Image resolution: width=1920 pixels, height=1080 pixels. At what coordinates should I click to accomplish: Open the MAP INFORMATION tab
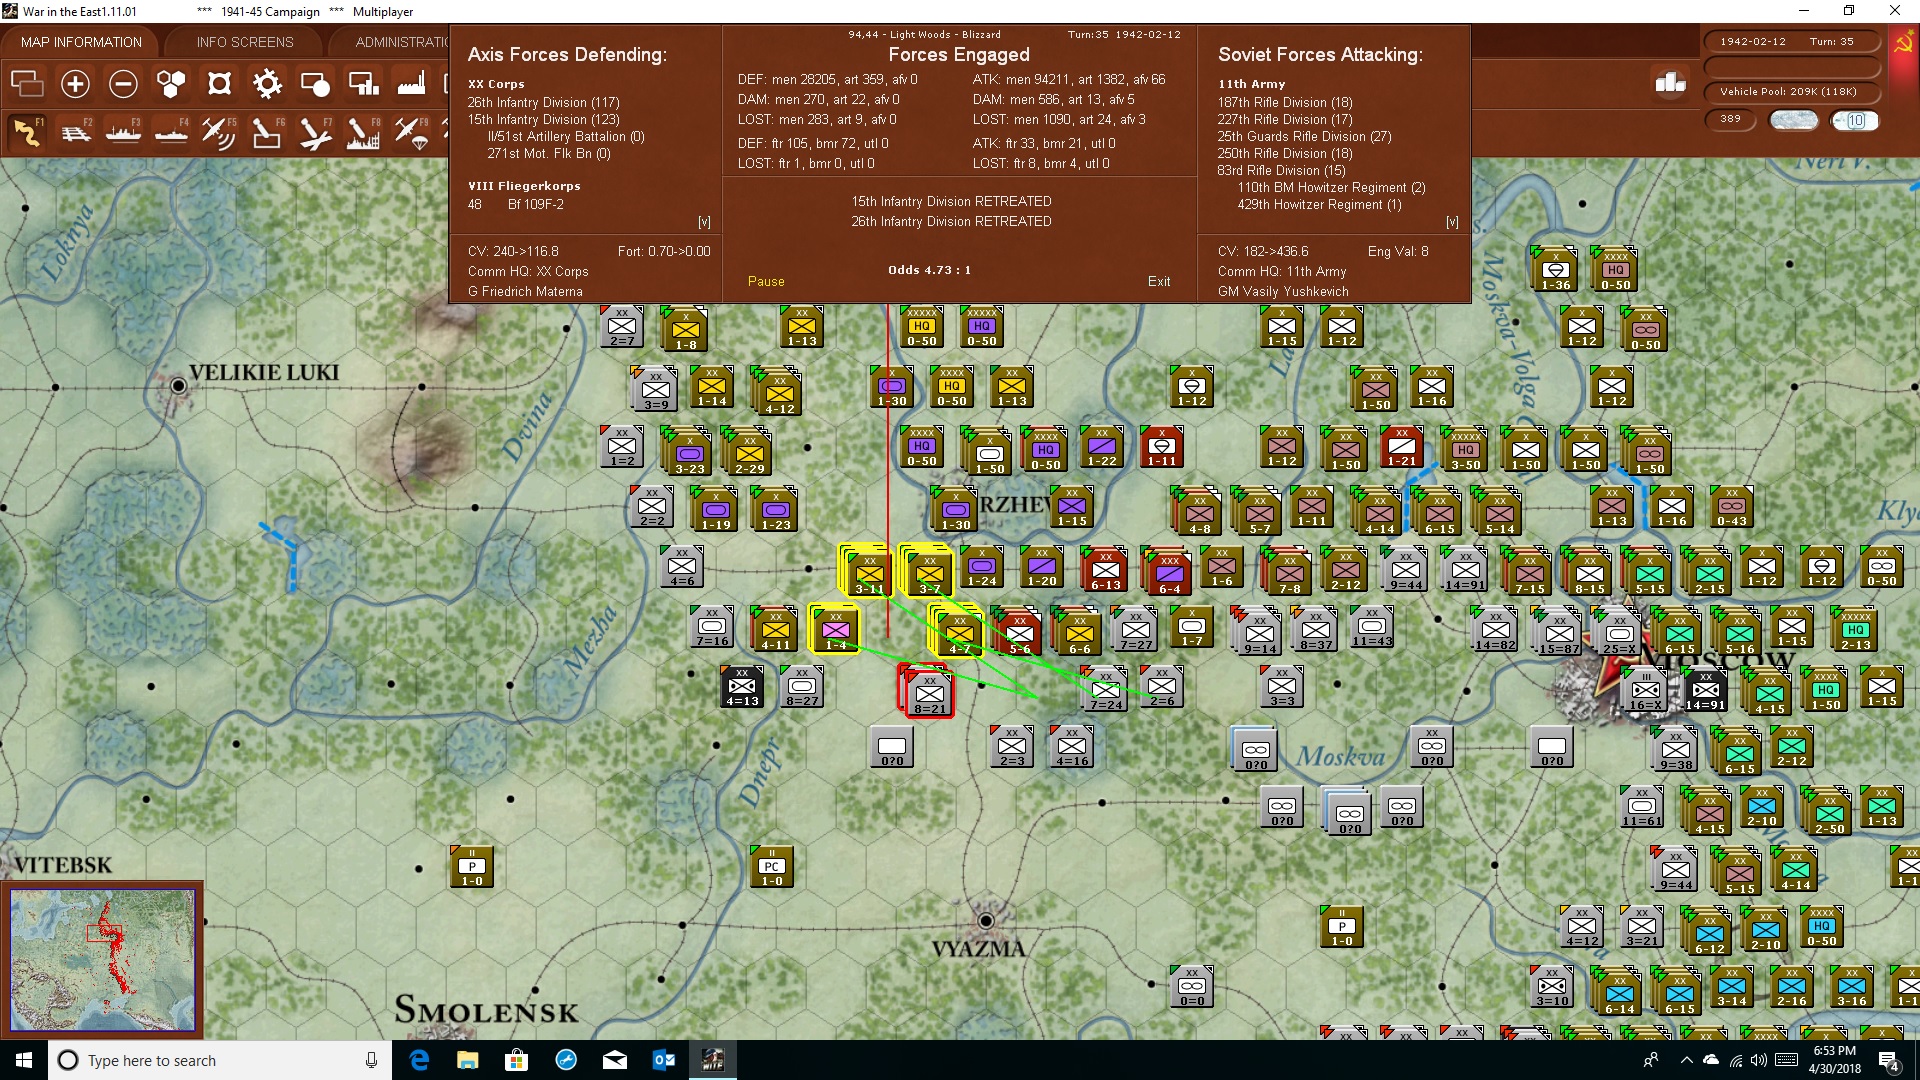[81, 42]
